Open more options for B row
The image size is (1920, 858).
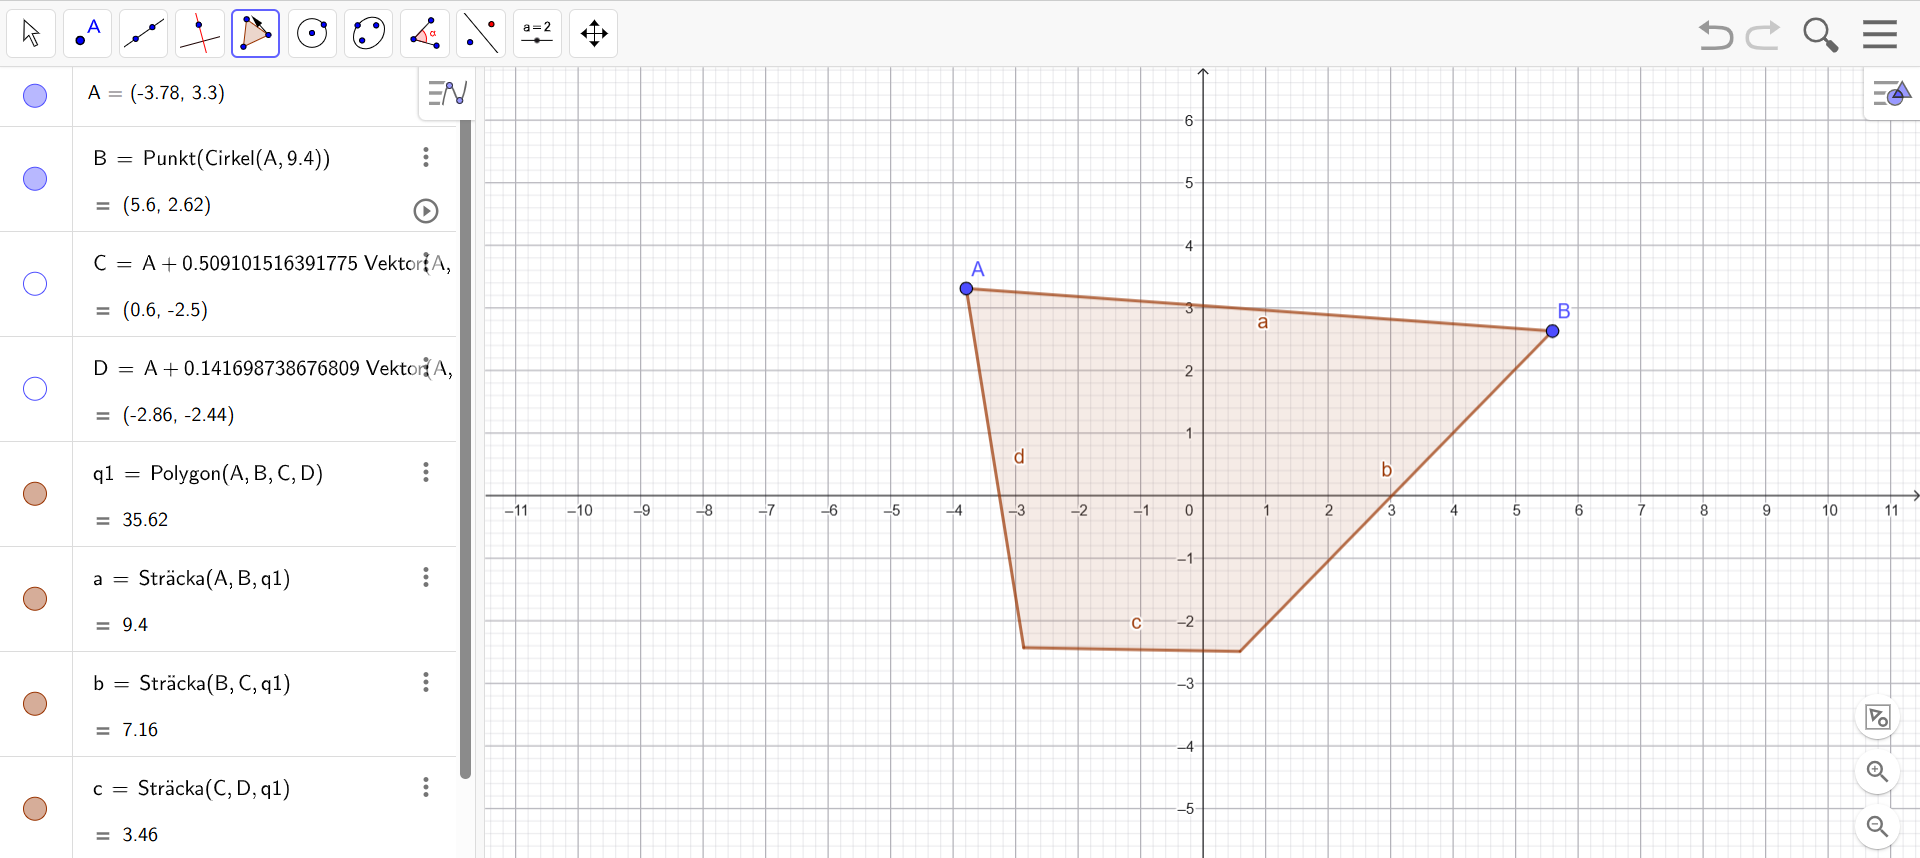(x=426, y=157)
